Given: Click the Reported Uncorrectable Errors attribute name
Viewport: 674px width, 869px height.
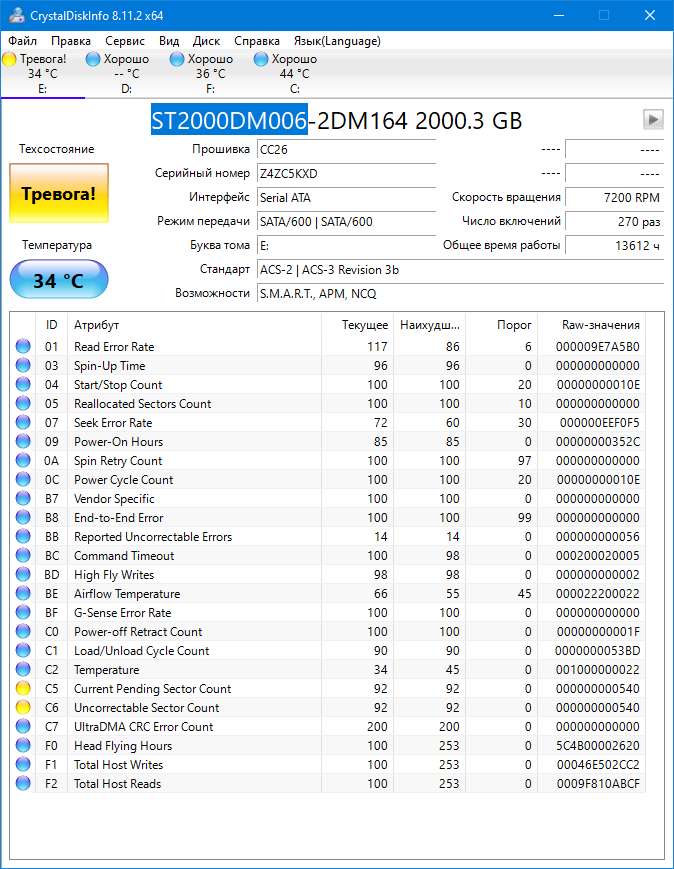Looking at the screenshot, I should coord(153,536).
